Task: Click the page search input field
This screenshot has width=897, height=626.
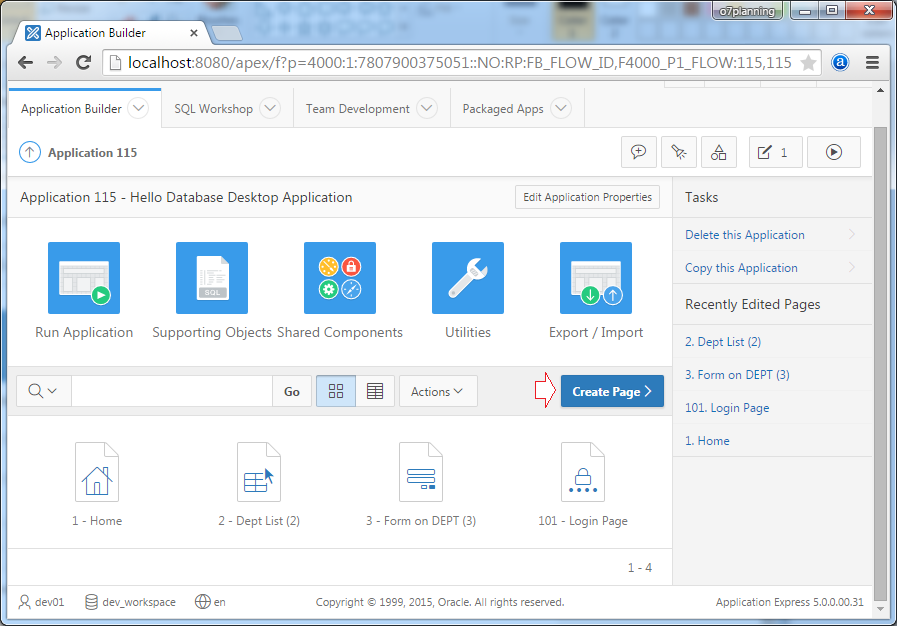Action: [x=172, y=391]
